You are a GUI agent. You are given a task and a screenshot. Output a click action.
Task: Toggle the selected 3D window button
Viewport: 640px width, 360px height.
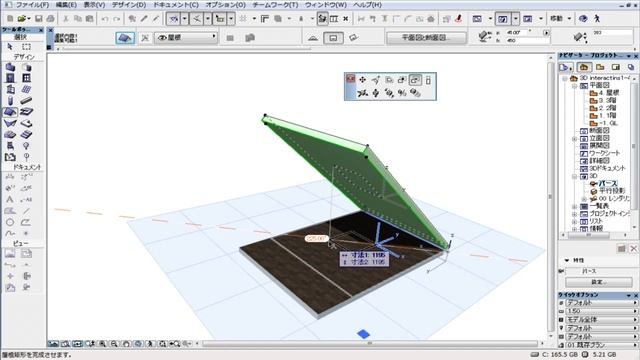coord(502,19)
